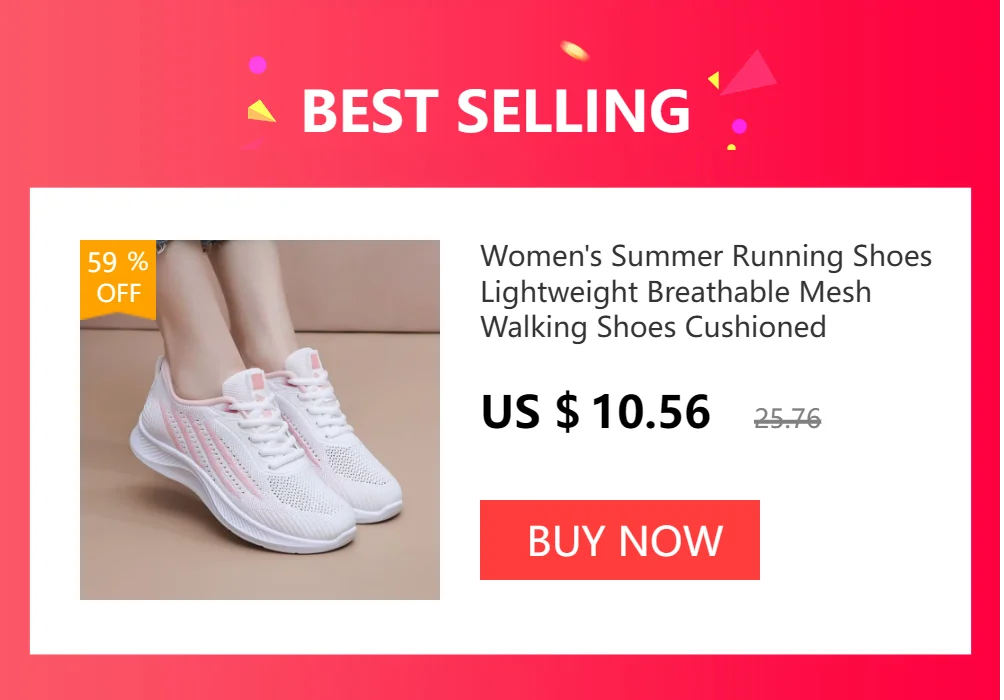
Task: Click the orange streak confetti at top
Action: click(x=574, y=50)
